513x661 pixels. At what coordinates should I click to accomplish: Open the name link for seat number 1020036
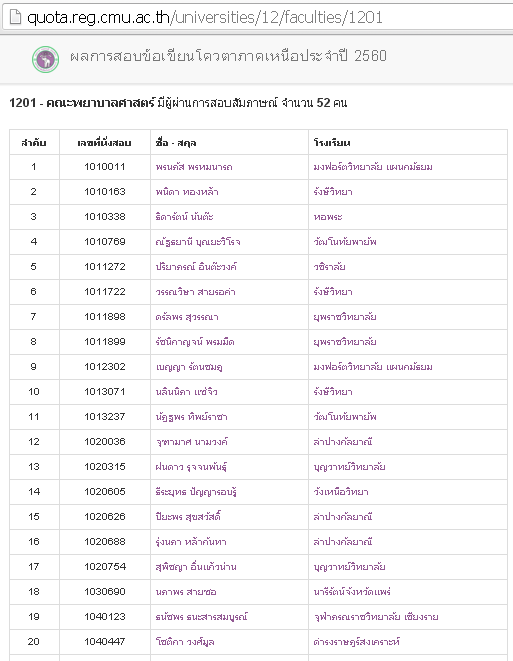click(x=191, y=442)
